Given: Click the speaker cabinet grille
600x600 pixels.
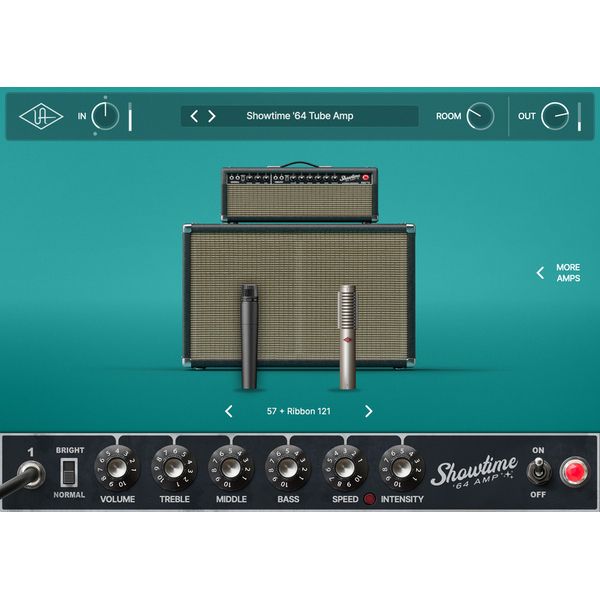Looking at the screenshot, I should 299,296.
